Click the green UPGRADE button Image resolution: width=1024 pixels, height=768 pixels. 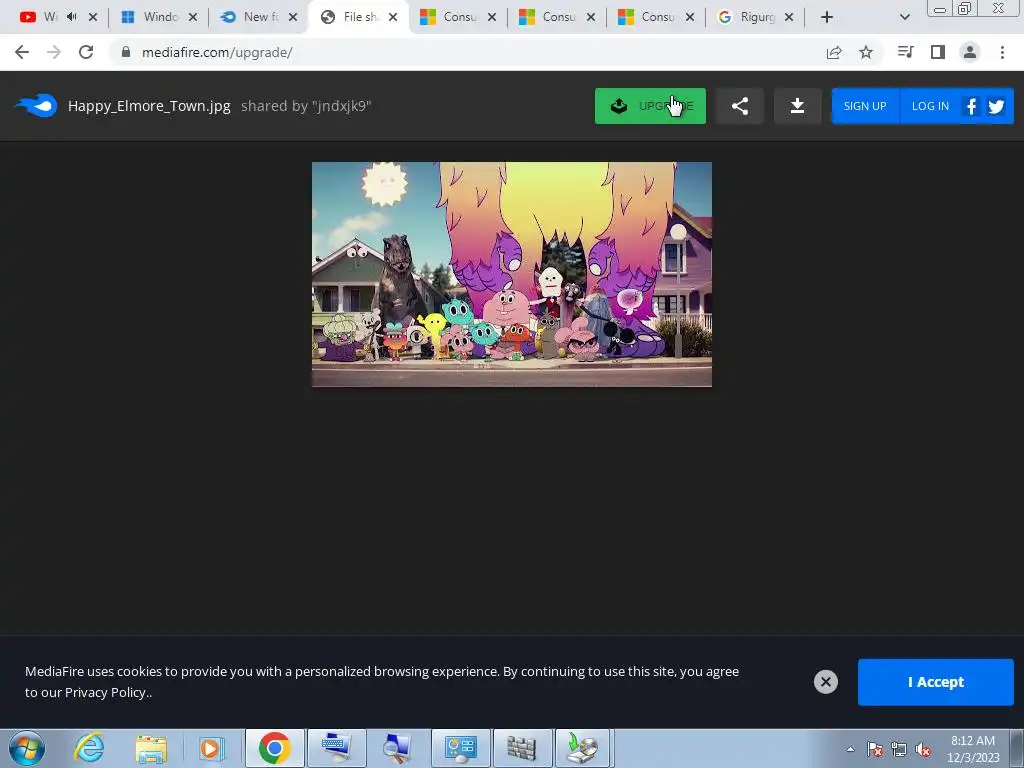[650, 106]
